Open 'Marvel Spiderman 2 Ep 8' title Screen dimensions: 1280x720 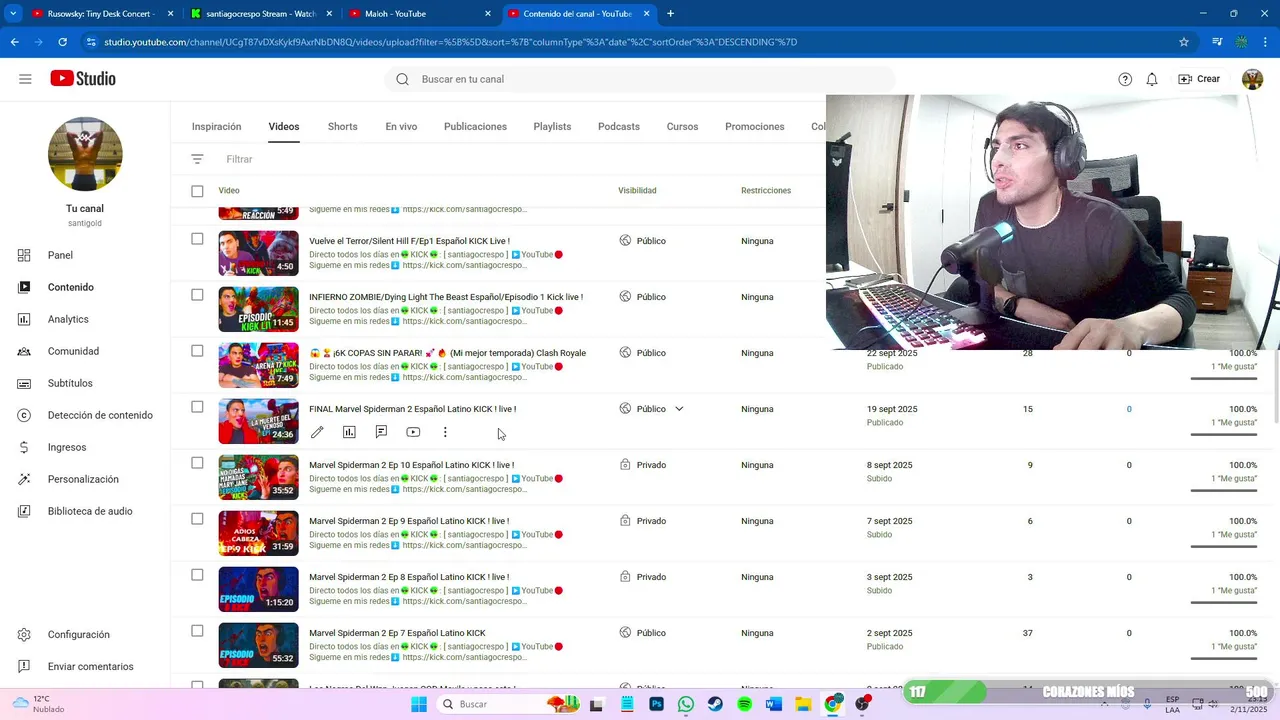point(409,577)
